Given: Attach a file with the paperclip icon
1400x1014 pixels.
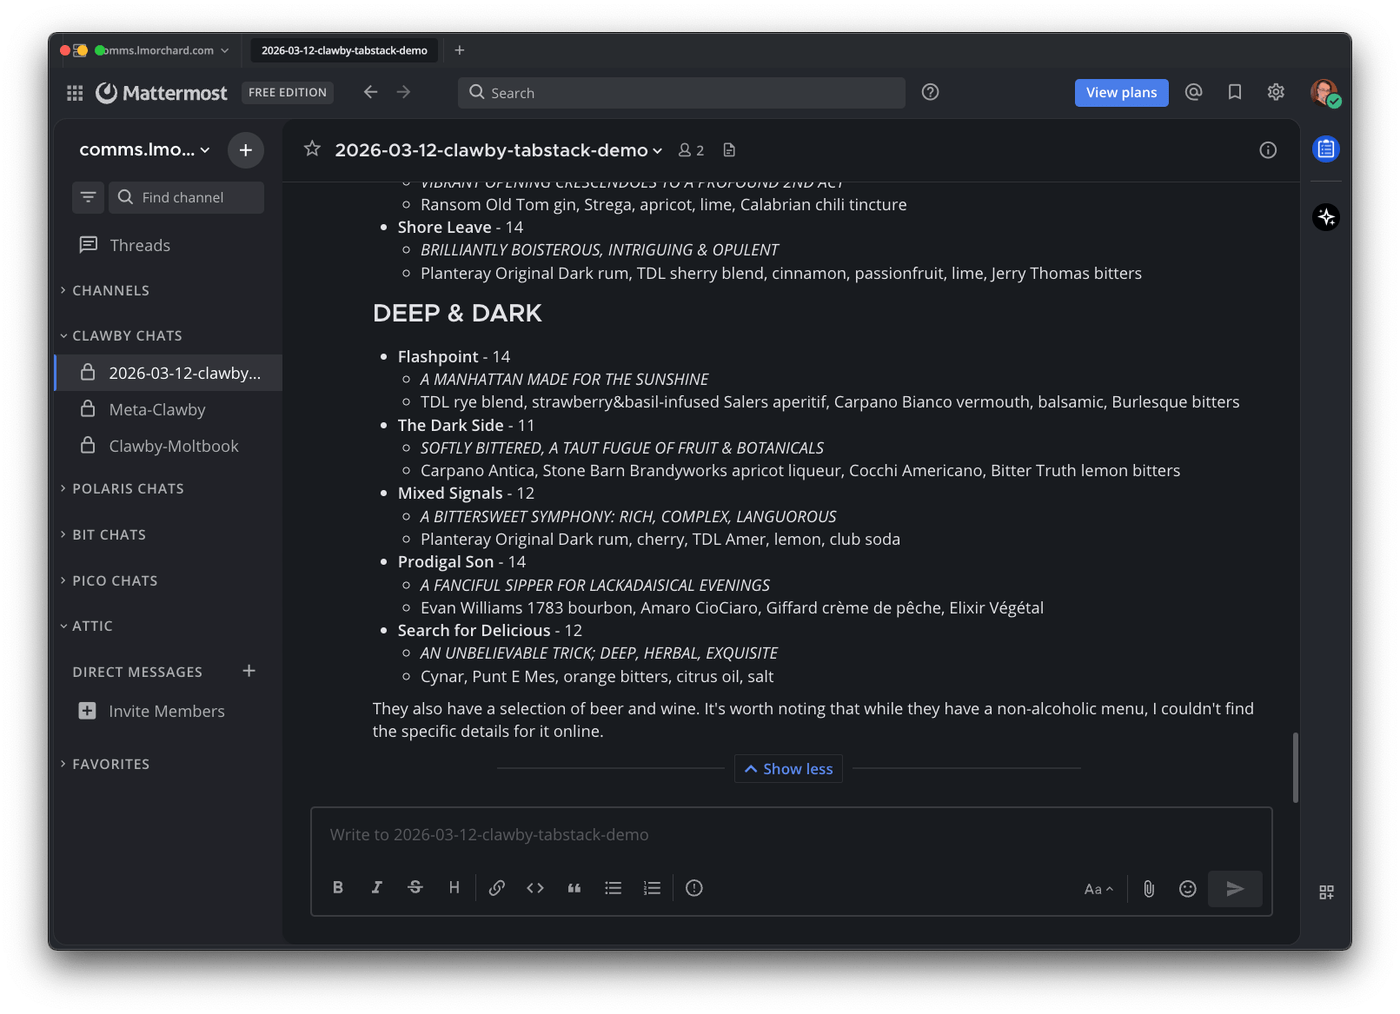Looking at the screenshot, I should tap(1149, 889).
